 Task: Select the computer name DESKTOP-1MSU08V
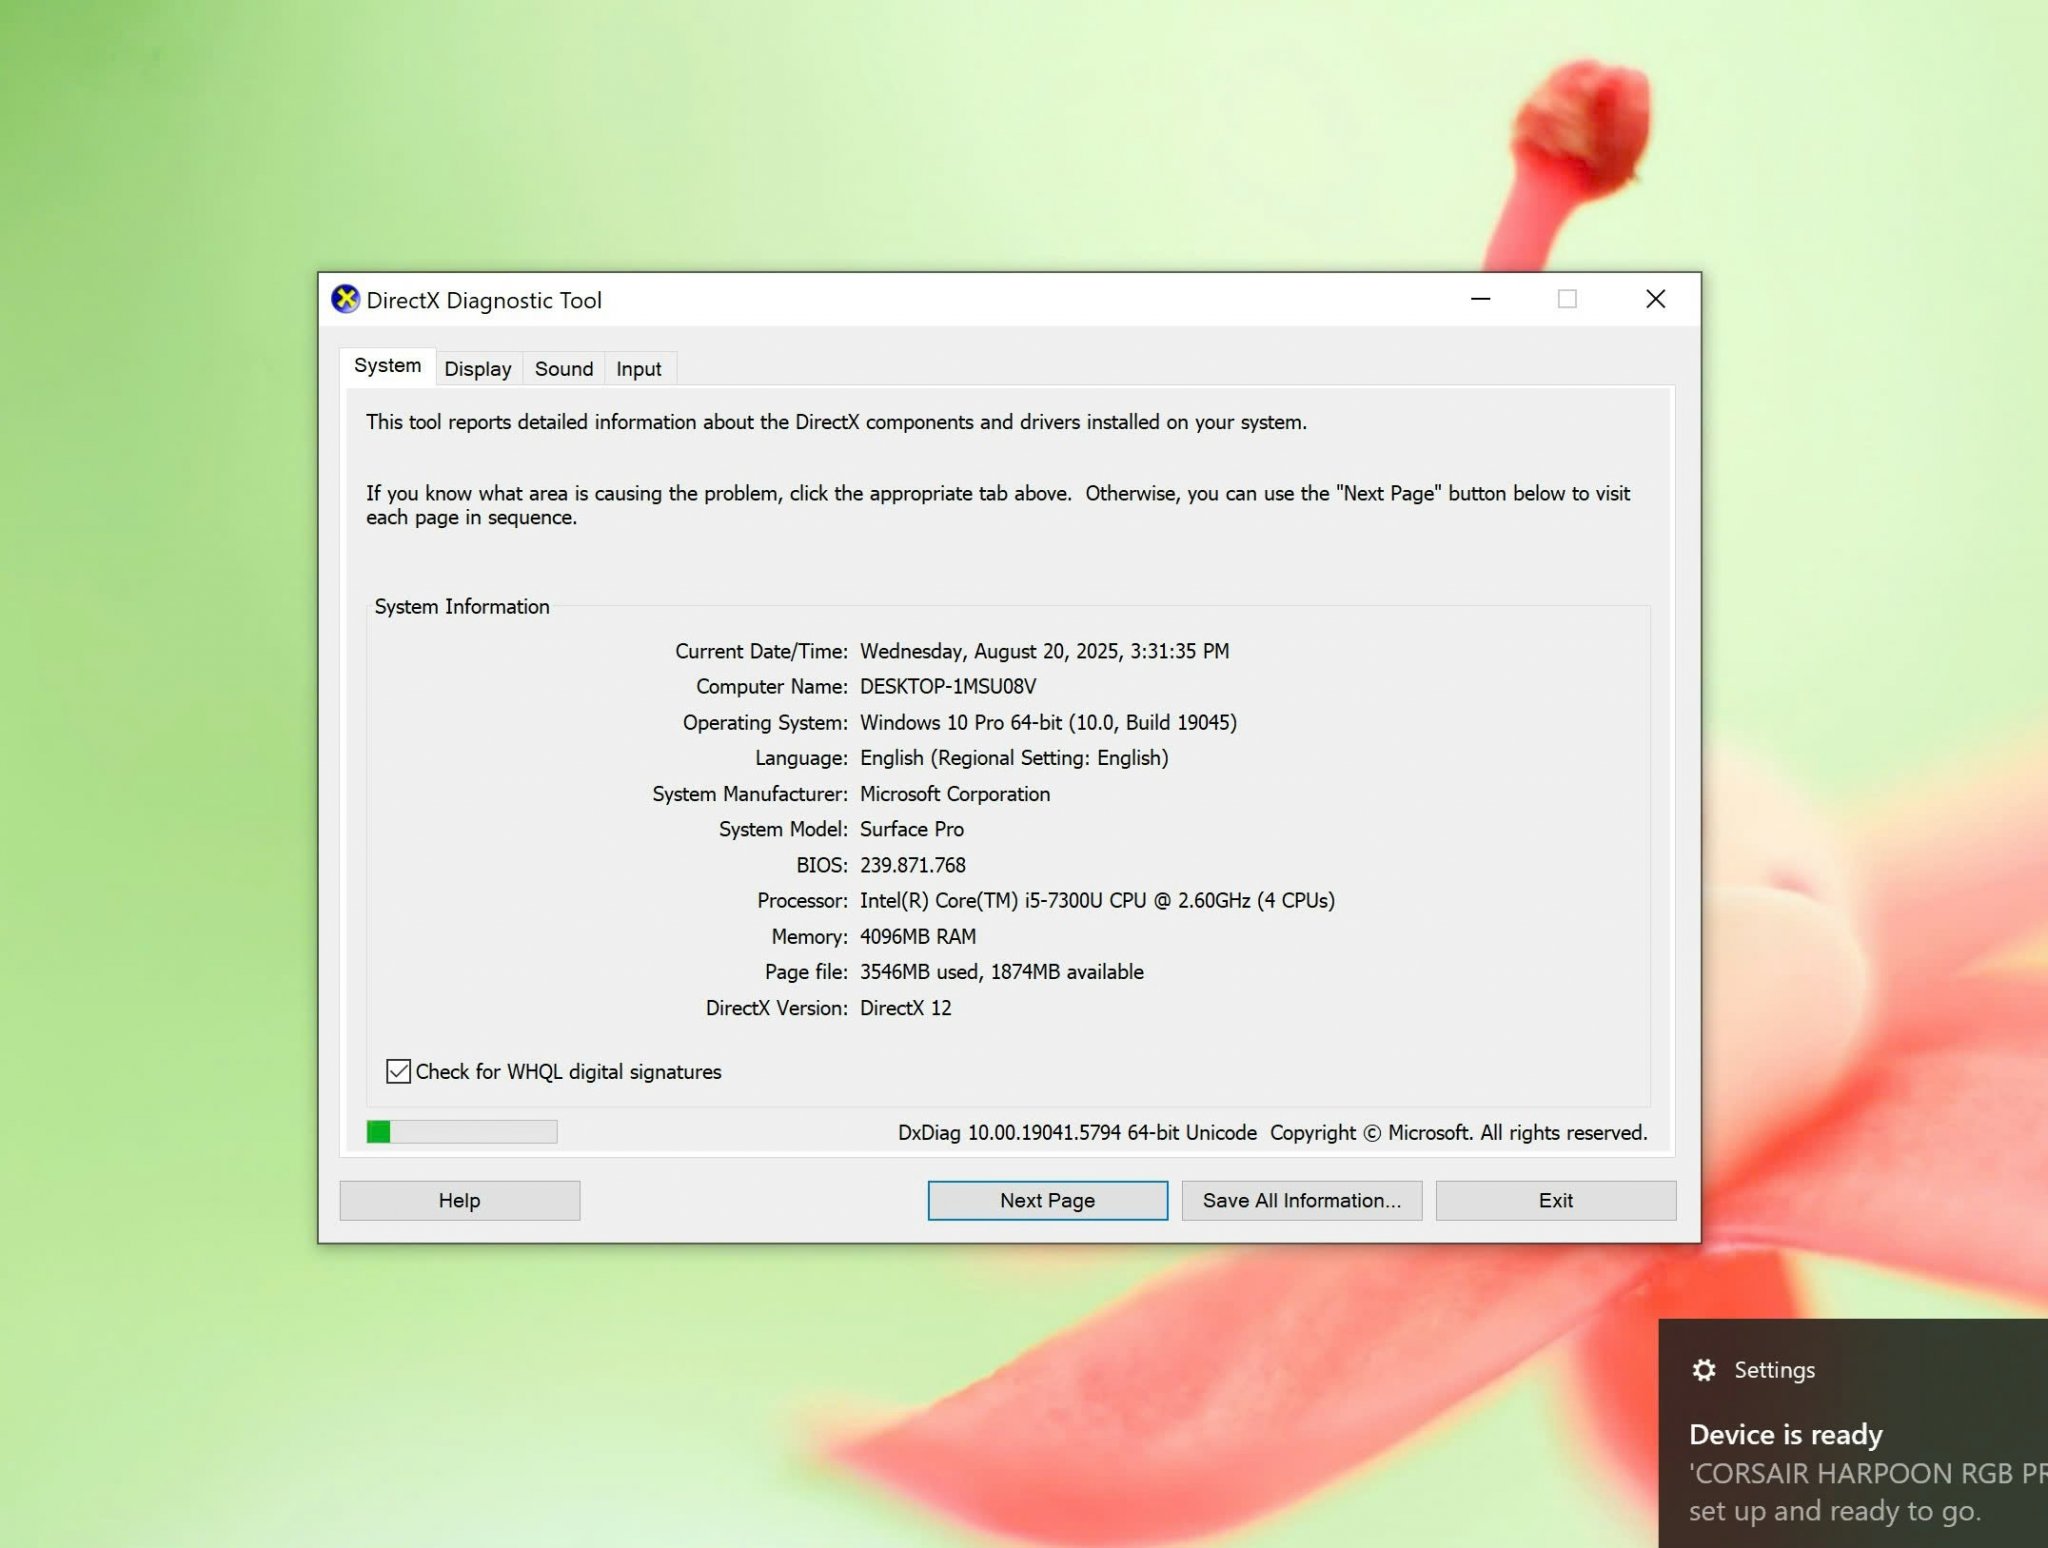click(947, 687)
